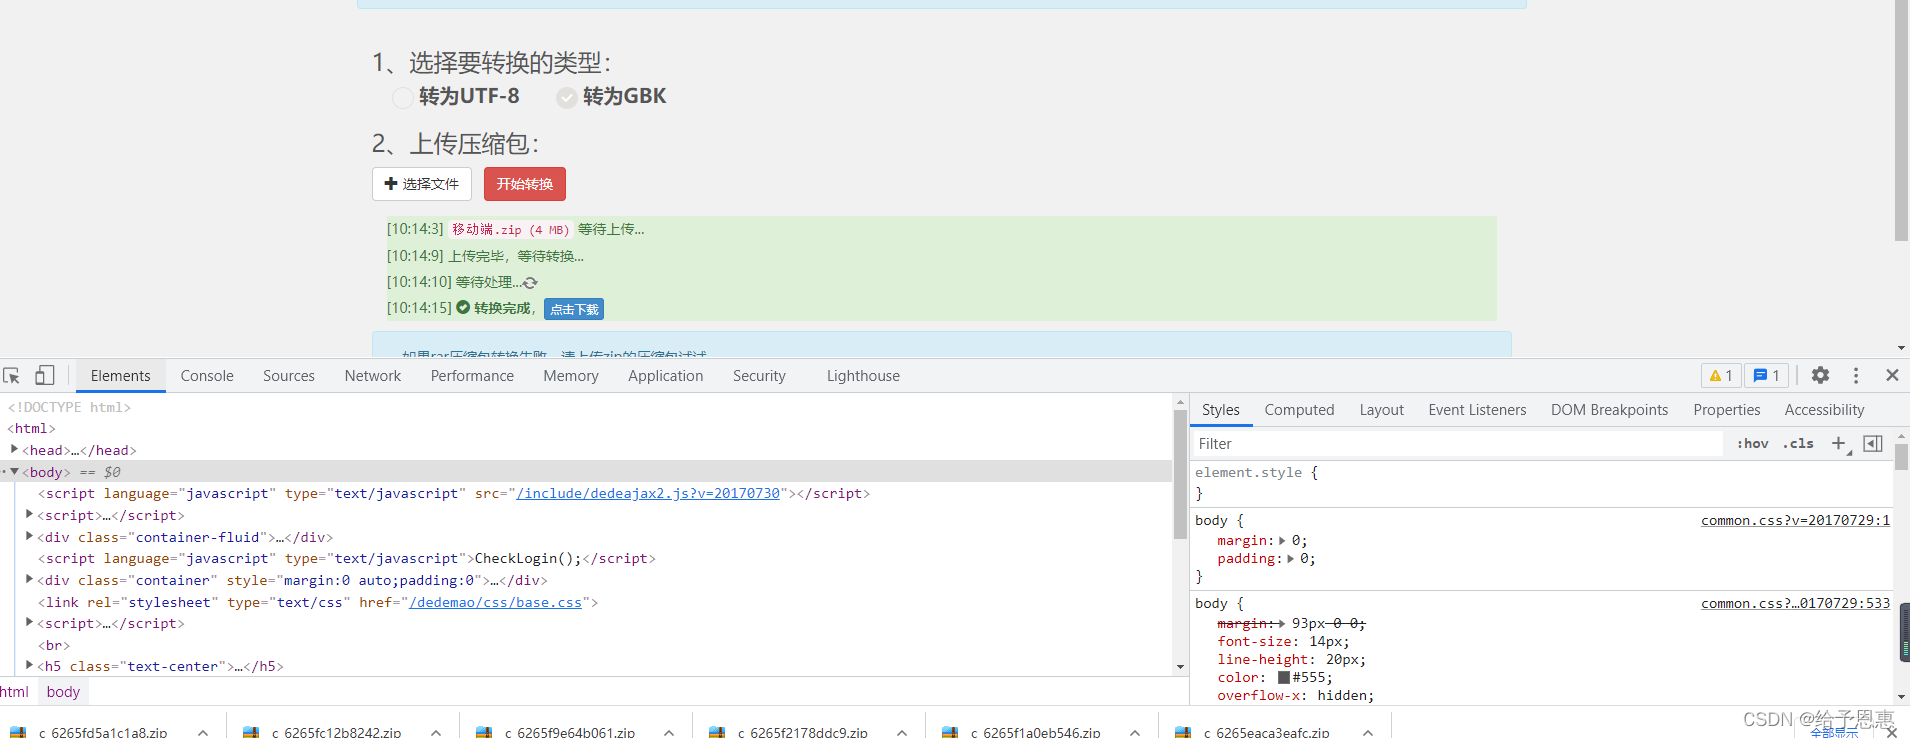Expand the body padding shorthand property
The image size is (1910, 738).
[x=1290, y=558]
